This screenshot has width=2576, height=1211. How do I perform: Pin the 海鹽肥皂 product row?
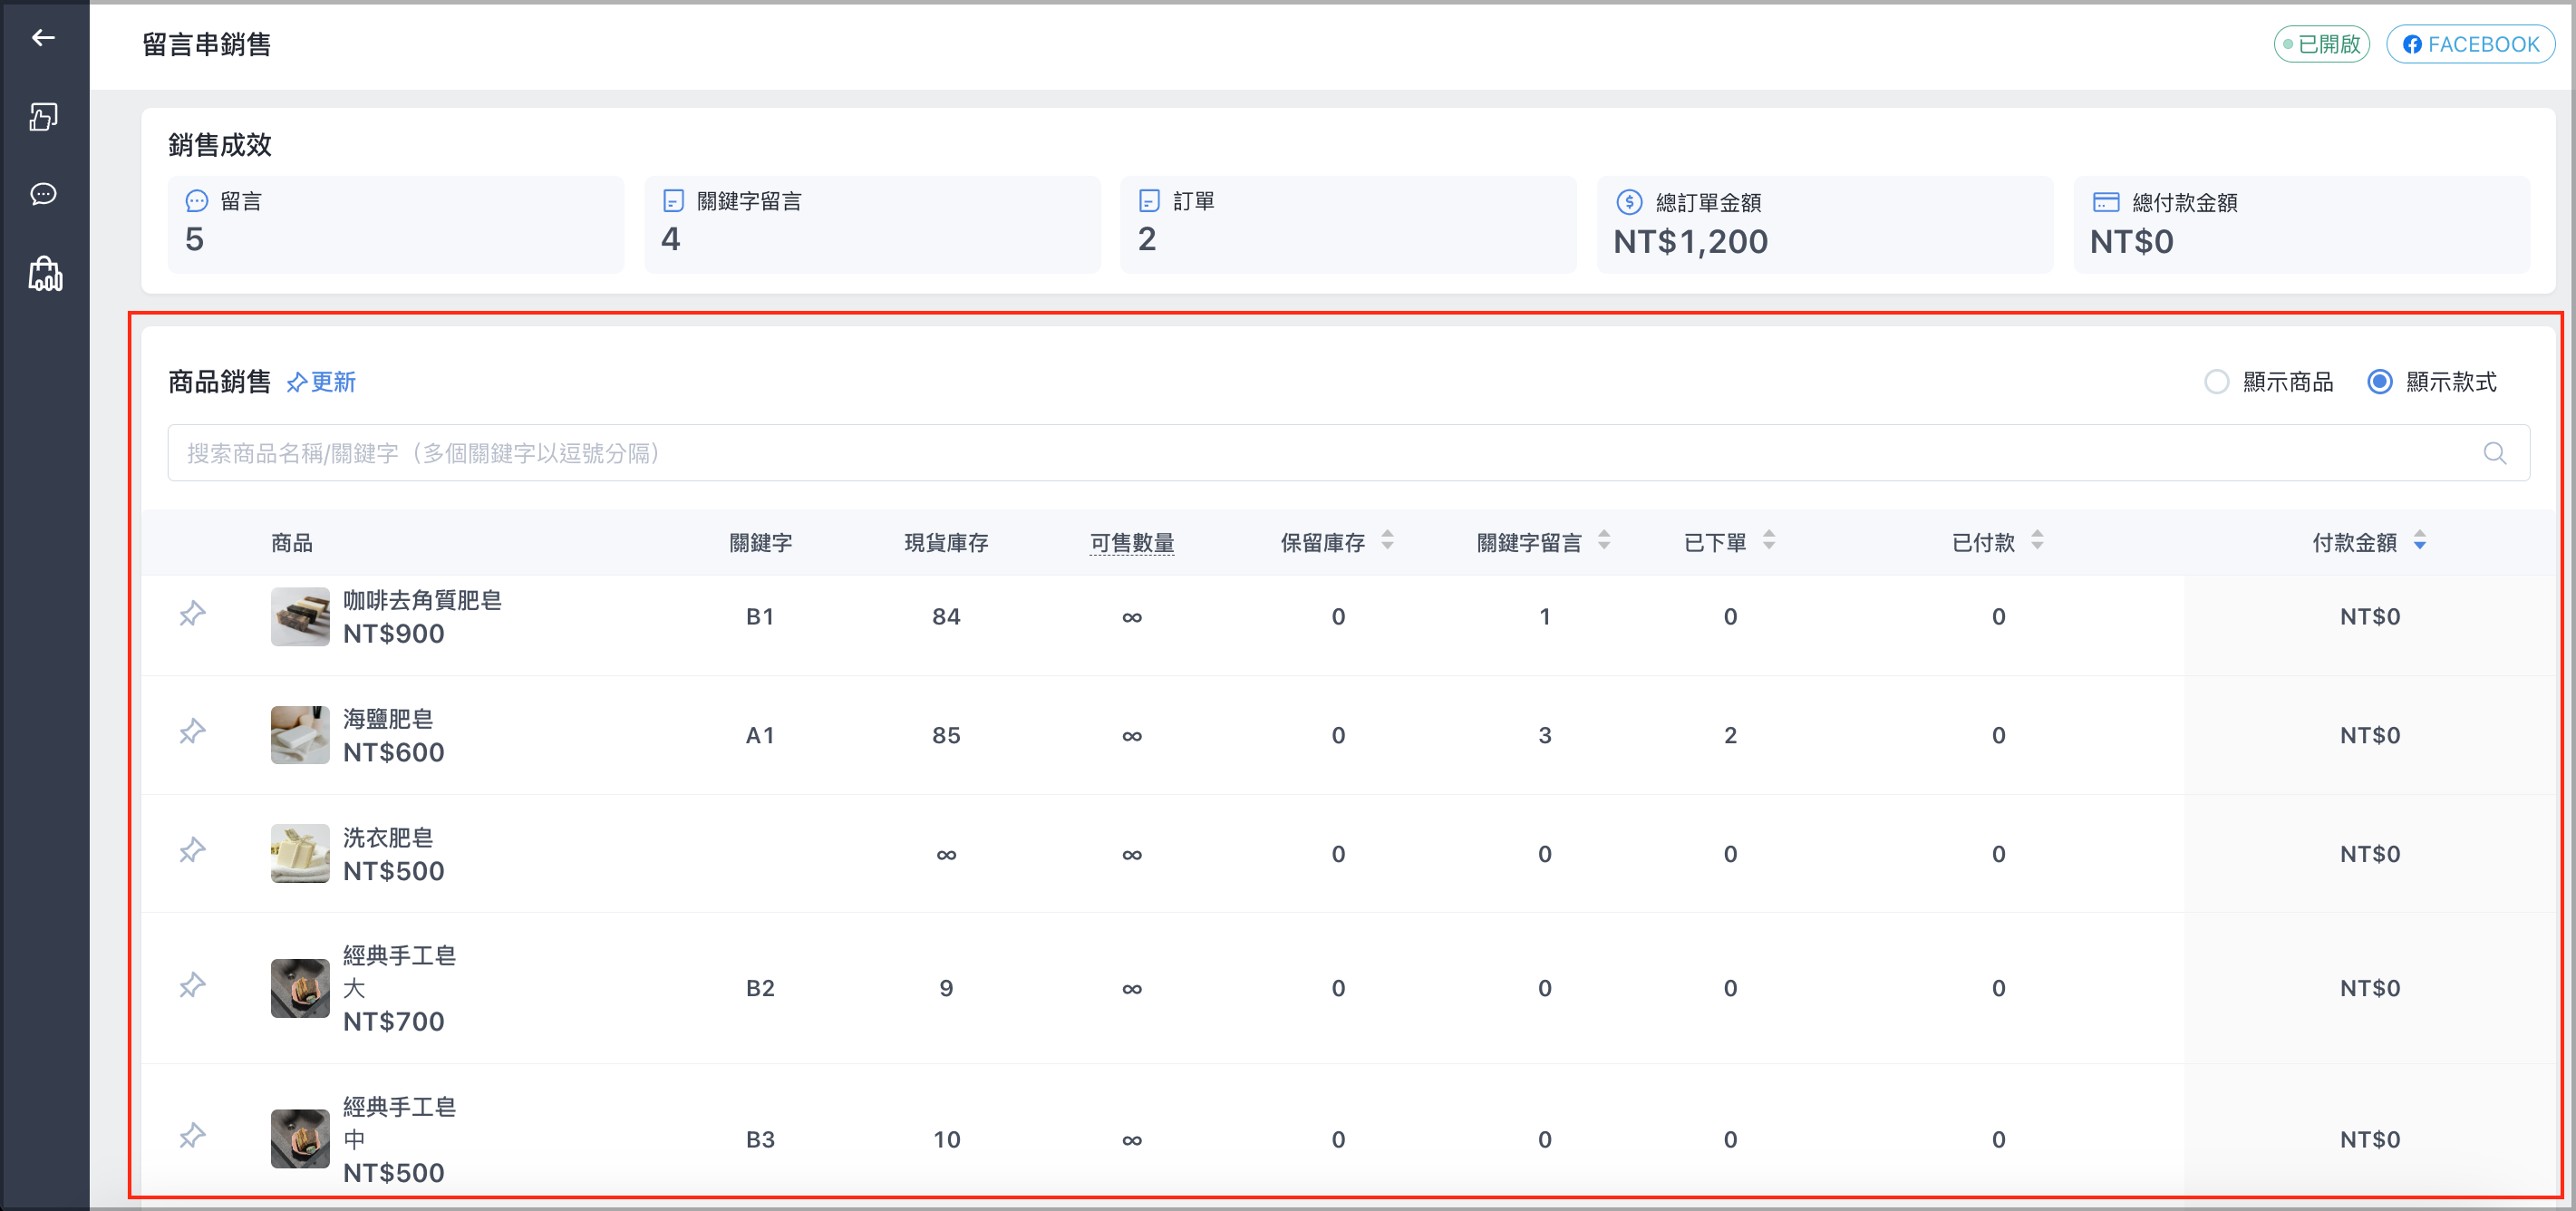(193, 732)
